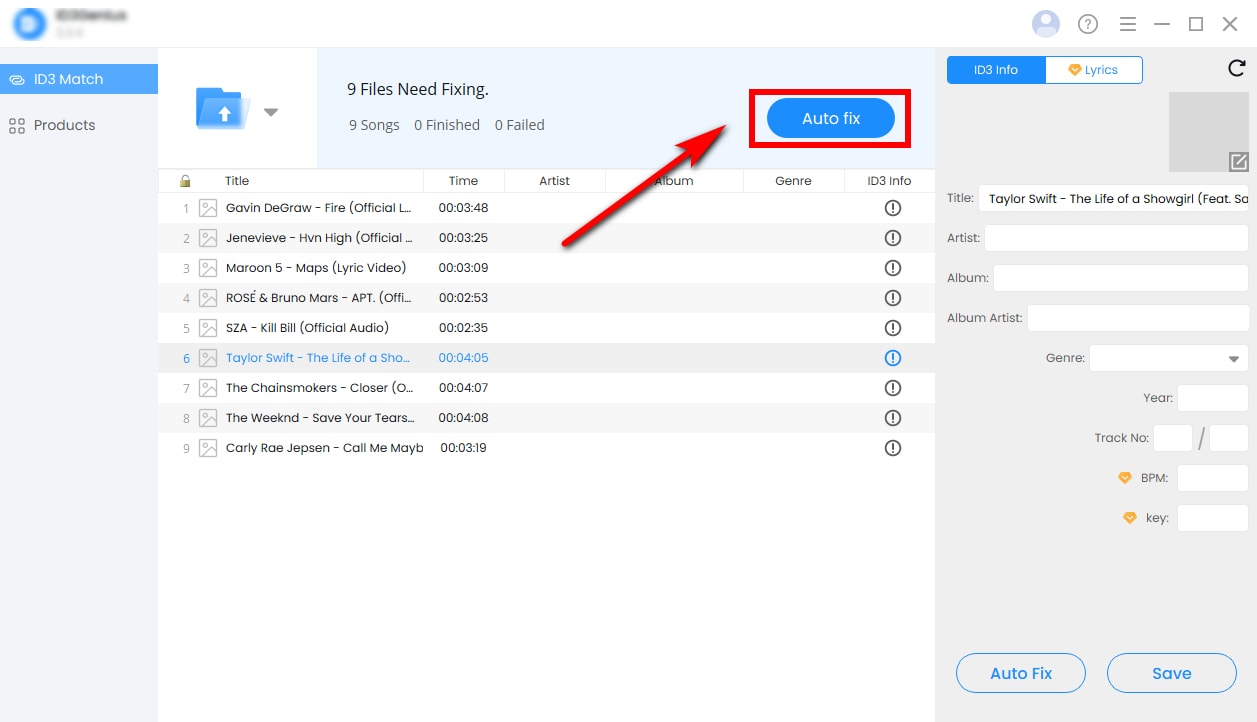Click the refresh icon in ID3 panel
This screenshot has width=1257, height=722.
[1236, 69]
